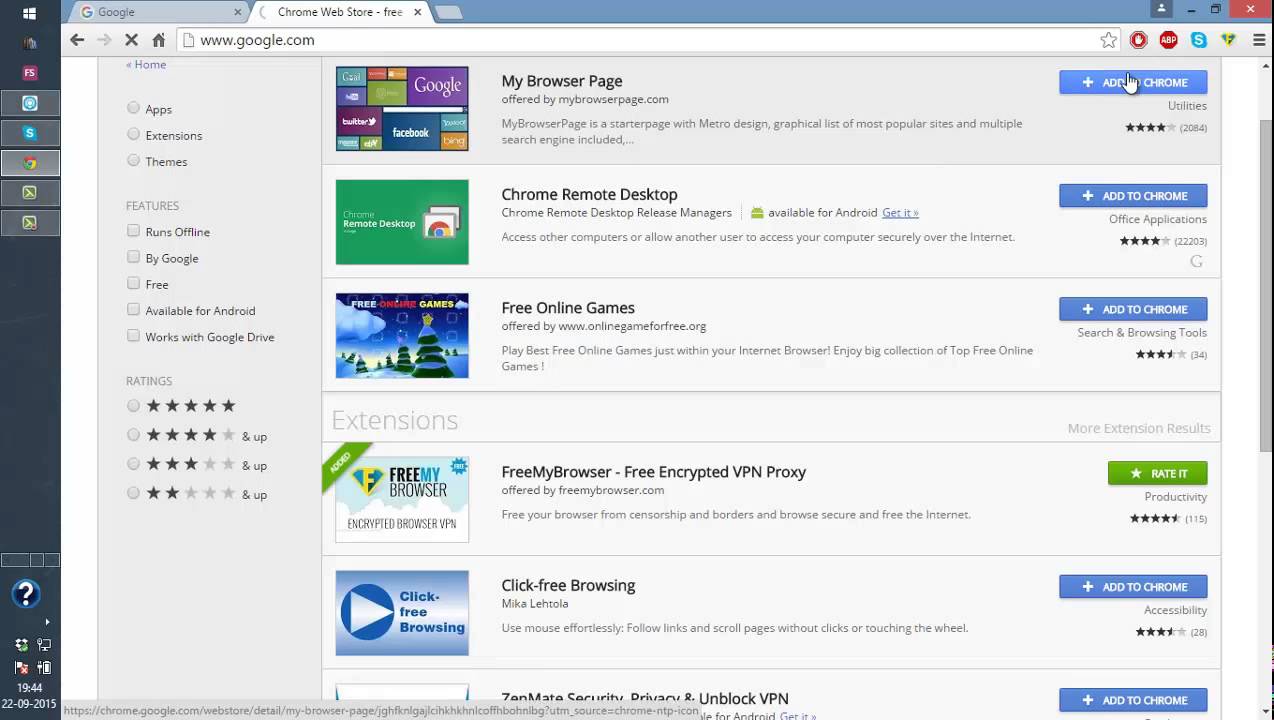Add Chrome Remote Desktop to Chrome

[x=1133, y=195]
